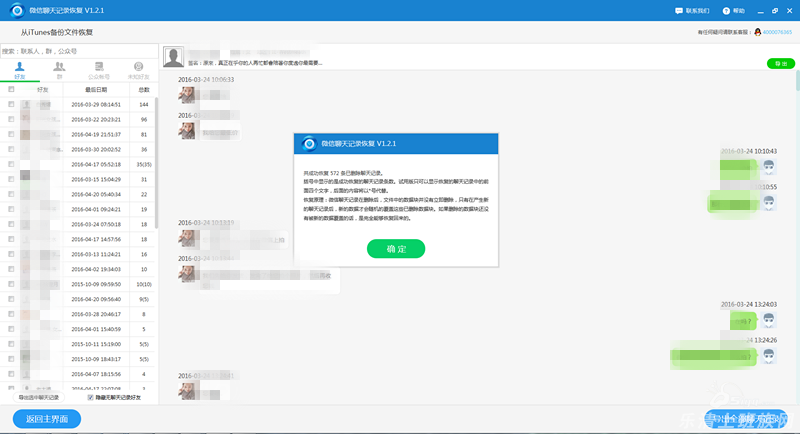Tick the select-all checkbox in the table header
The image size is (800, 434).
click(x=11, y=89)
